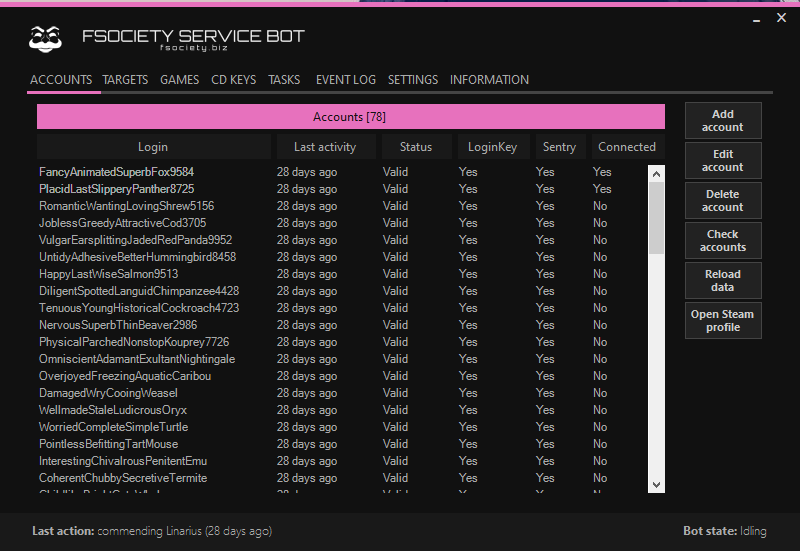This screenshot has height=551, width=800.
Task: Sort by the Connected column header
Action: [627, 147]
